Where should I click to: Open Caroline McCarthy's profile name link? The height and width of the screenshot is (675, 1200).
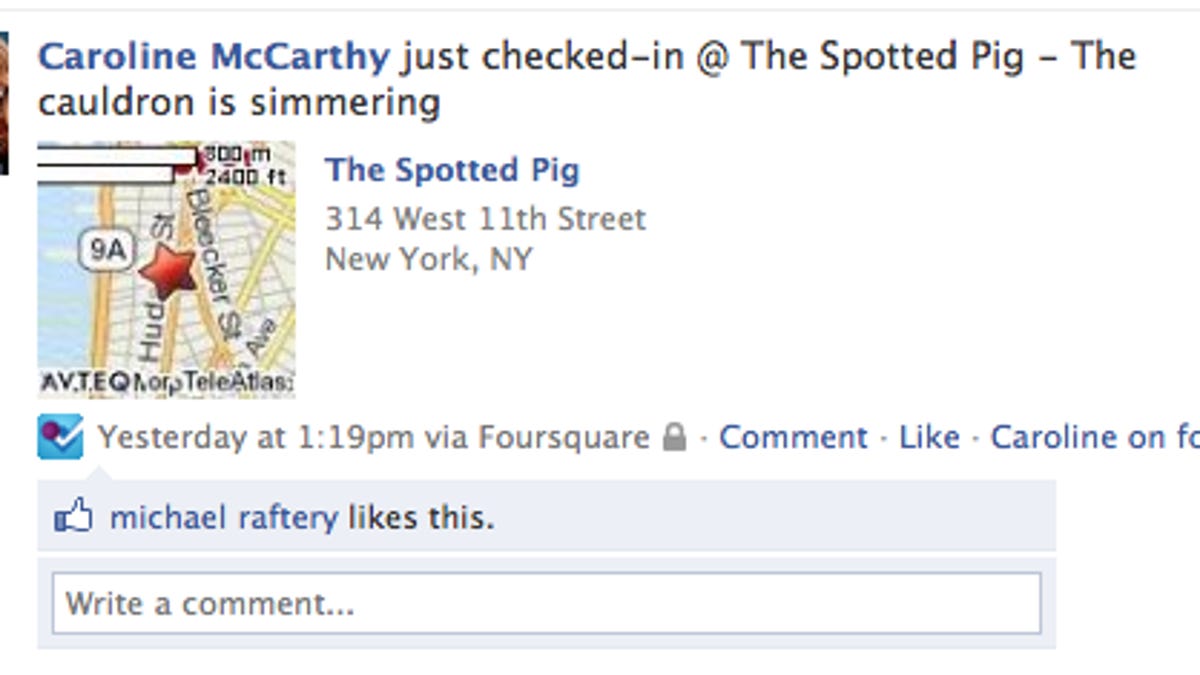(x=213, y=56)
